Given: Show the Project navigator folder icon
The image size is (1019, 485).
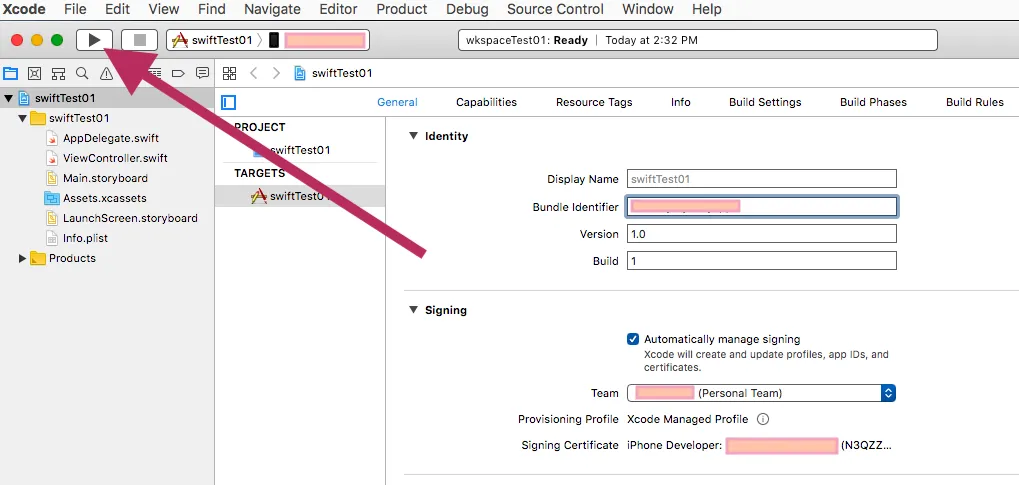Looking at the screenshot, I should pos(11,73).
